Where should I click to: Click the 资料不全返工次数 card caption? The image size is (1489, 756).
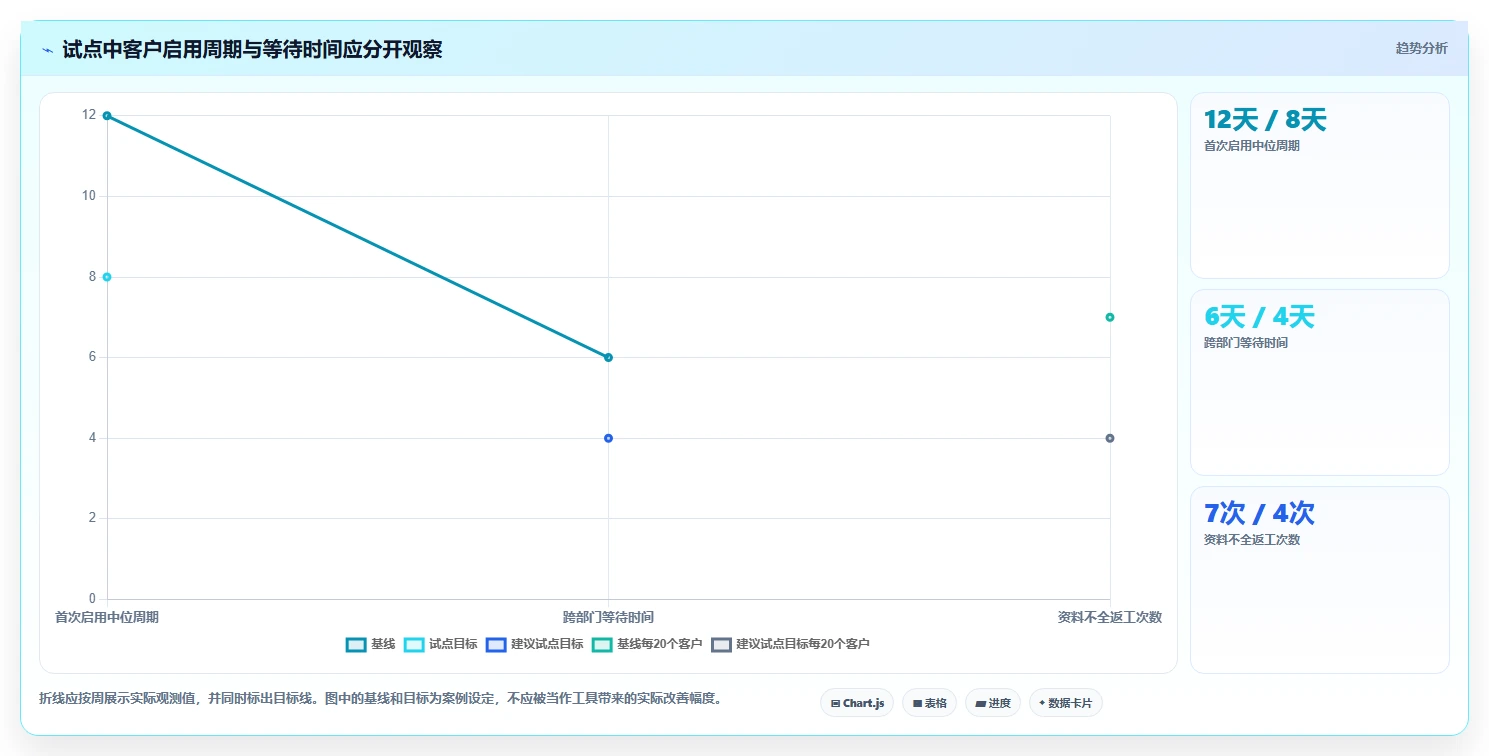click(1252, 540)
